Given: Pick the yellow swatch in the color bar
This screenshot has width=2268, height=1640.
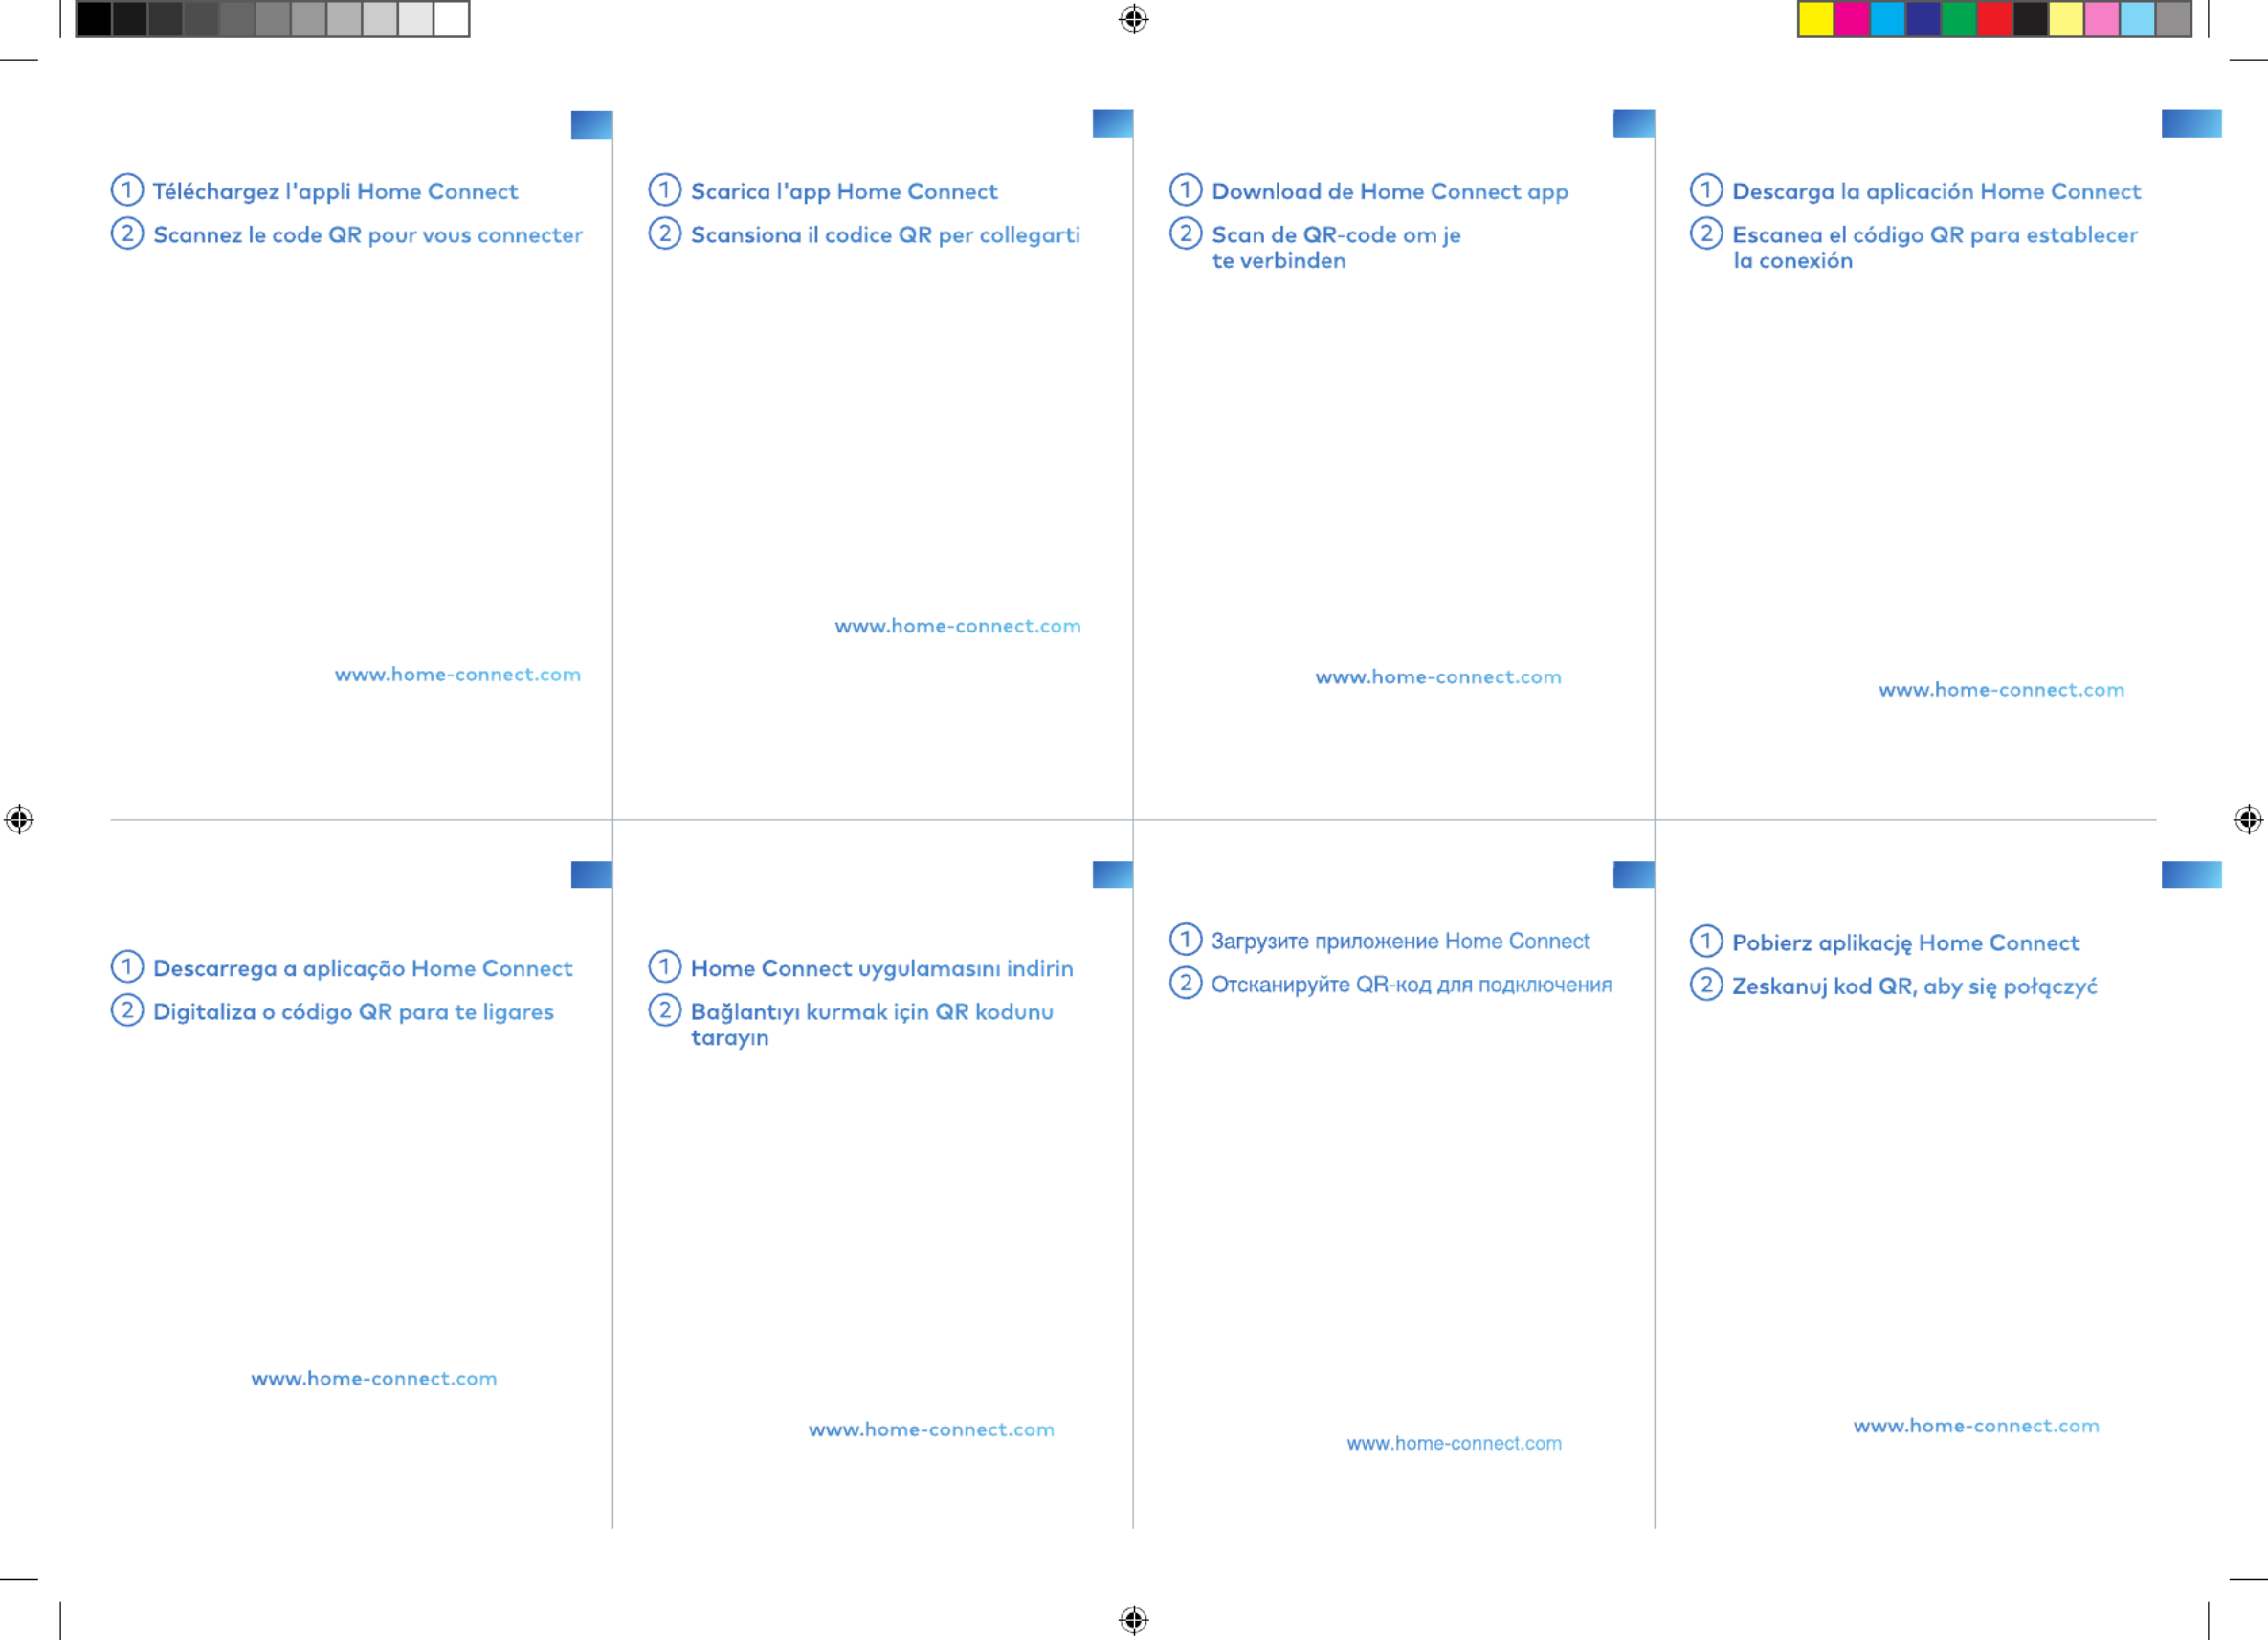Looking at the screenshot, I should click(1816, 19).
